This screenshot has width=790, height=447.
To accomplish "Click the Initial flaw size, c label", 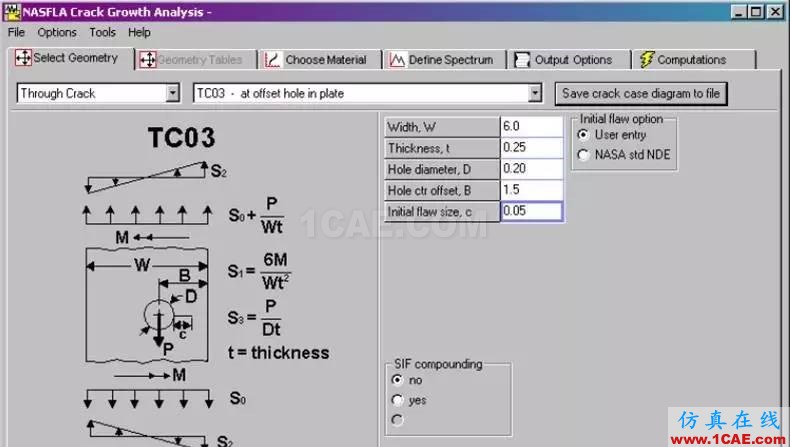I will pyautogui.click(x=442, y=212).
